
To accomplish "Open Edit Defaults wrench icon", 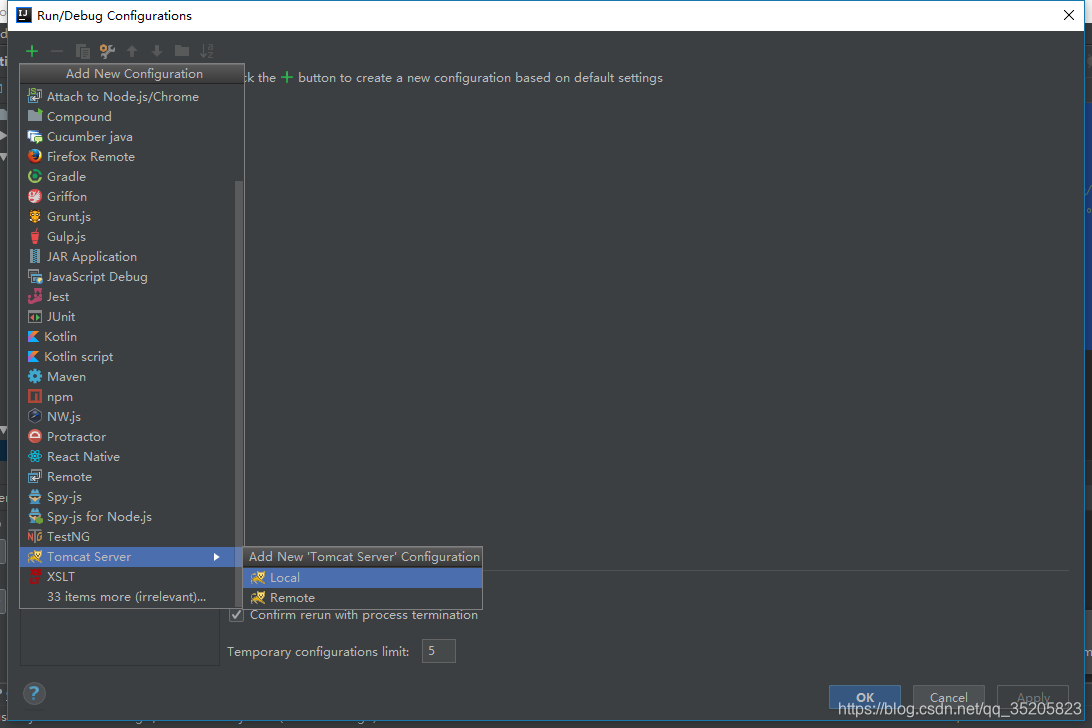I will pos(107,51).
